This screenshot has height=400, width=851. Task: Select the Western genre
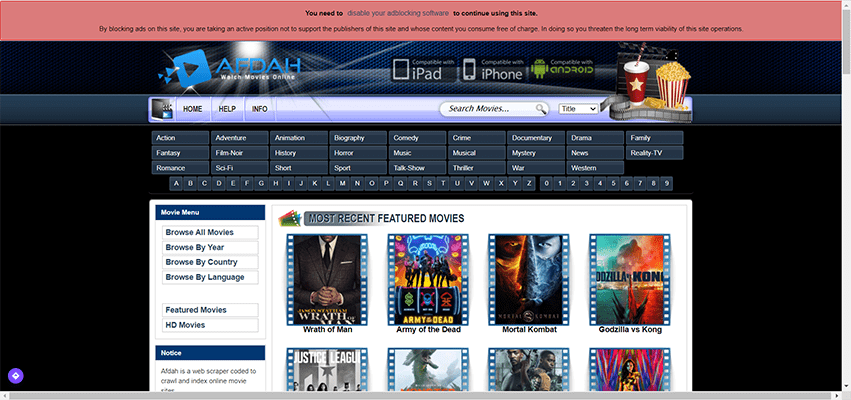[x=595, y=168]
